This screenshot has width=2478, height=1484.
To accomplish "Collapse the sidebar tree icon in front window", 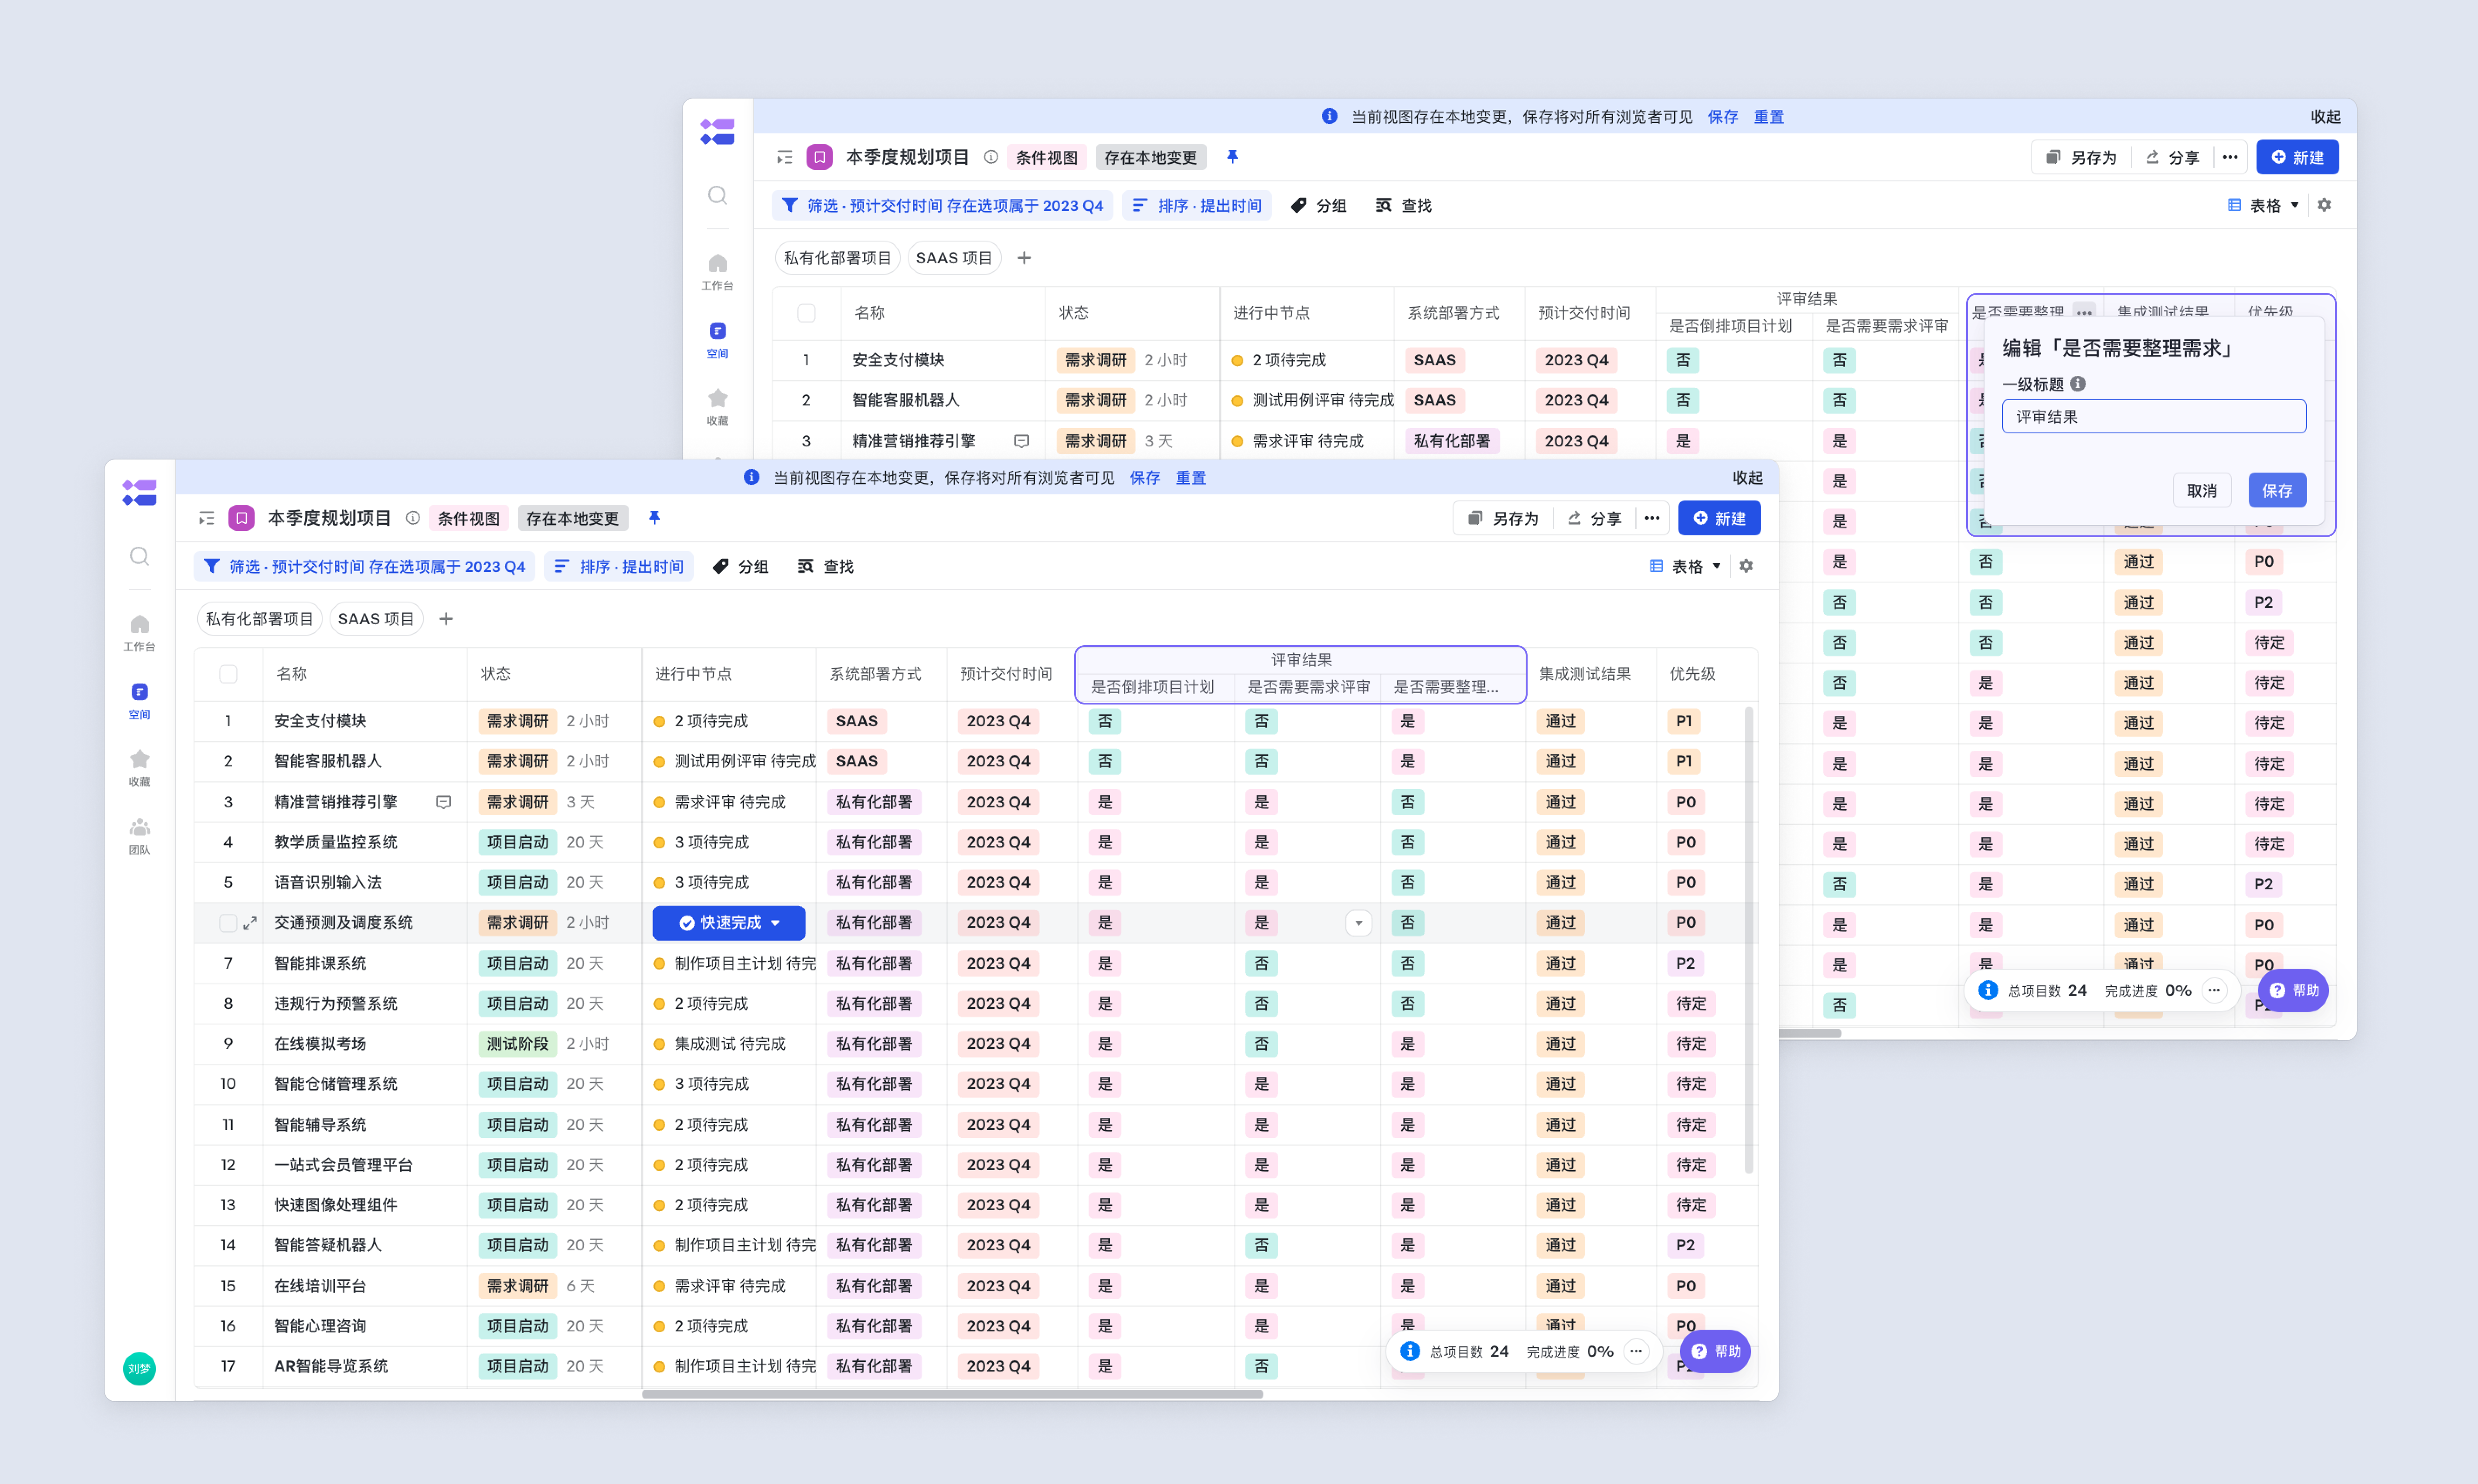I will pos(206,518).
